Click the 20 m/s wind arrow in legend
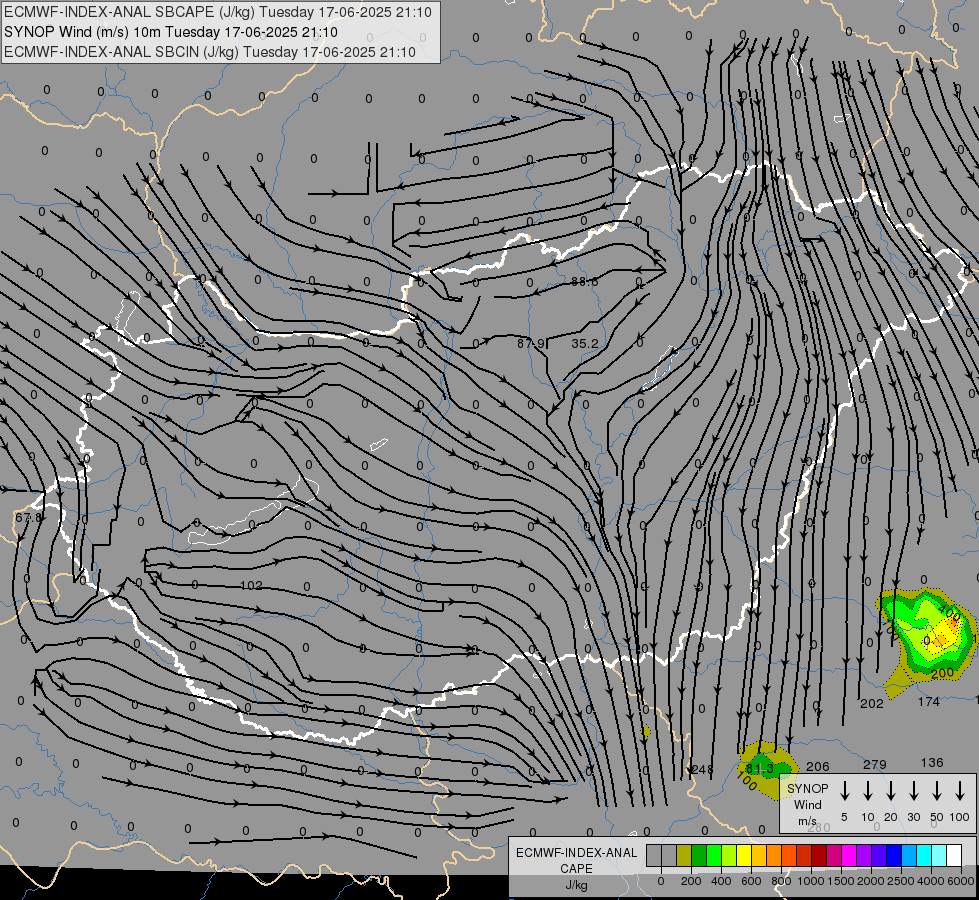 coord(891,790)
